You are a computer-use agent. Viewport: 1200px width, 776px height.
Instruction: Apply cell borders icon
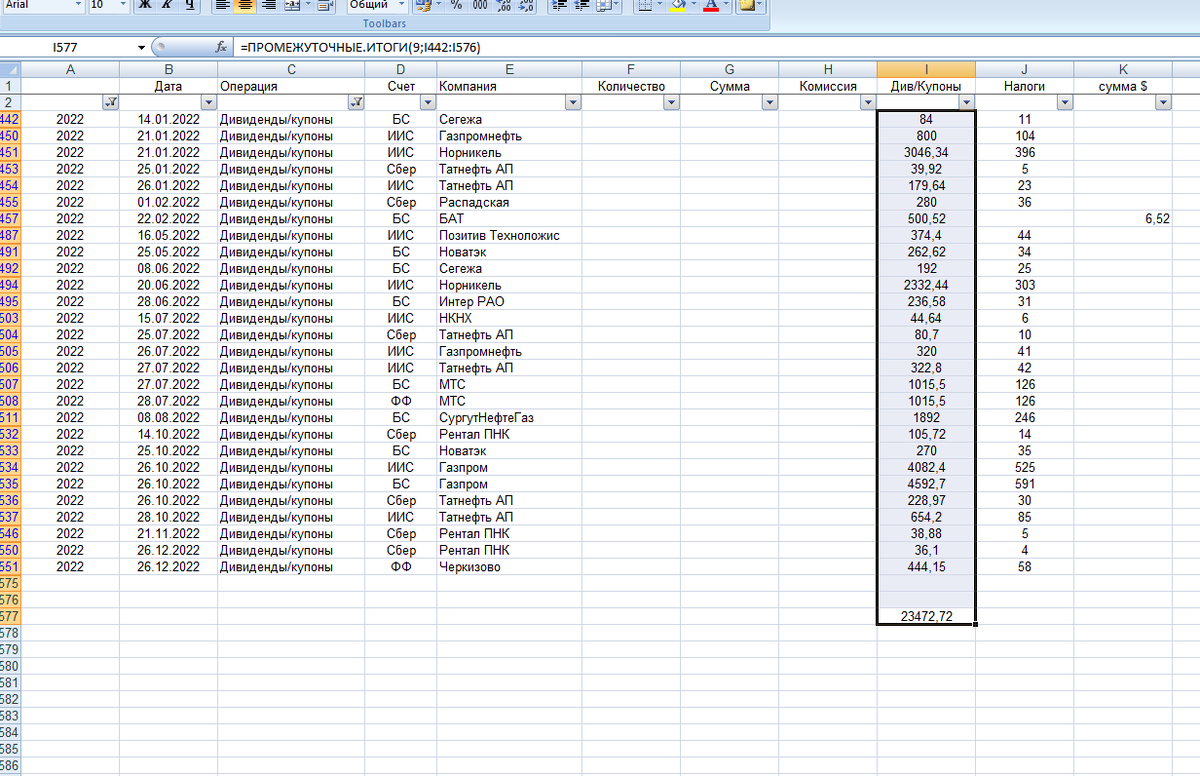pos(644,5)
